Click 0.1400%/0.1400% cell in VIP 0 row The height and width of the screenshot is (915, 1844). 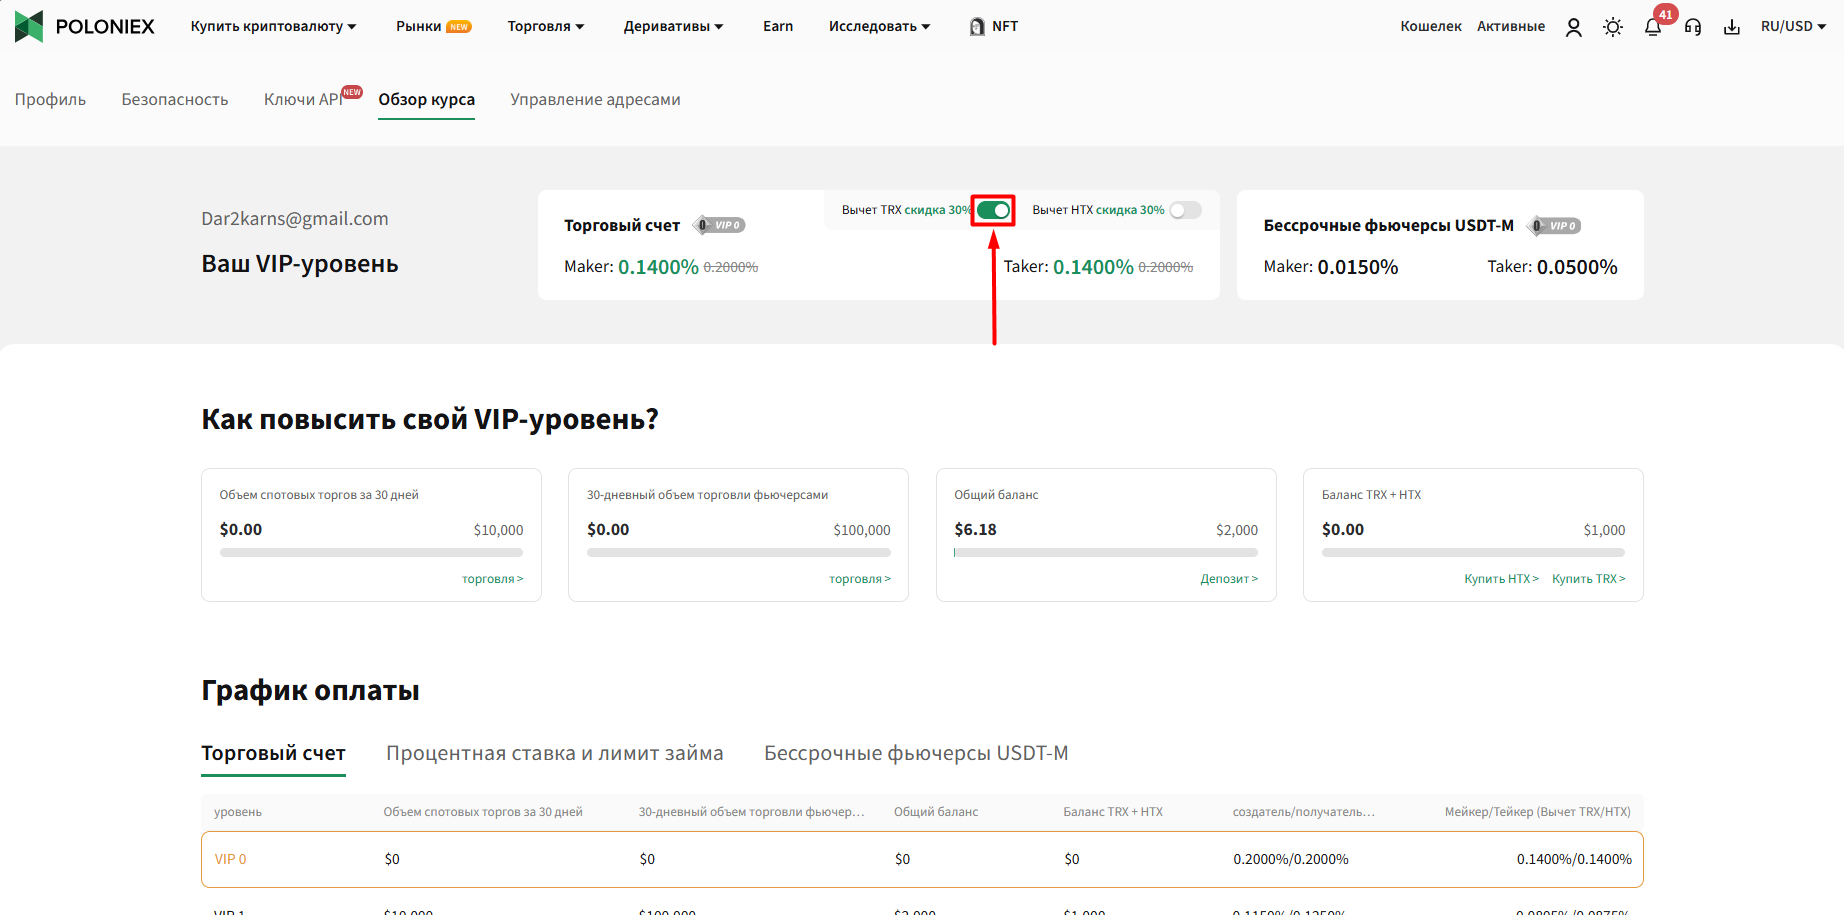click(x=1574, y=860)
